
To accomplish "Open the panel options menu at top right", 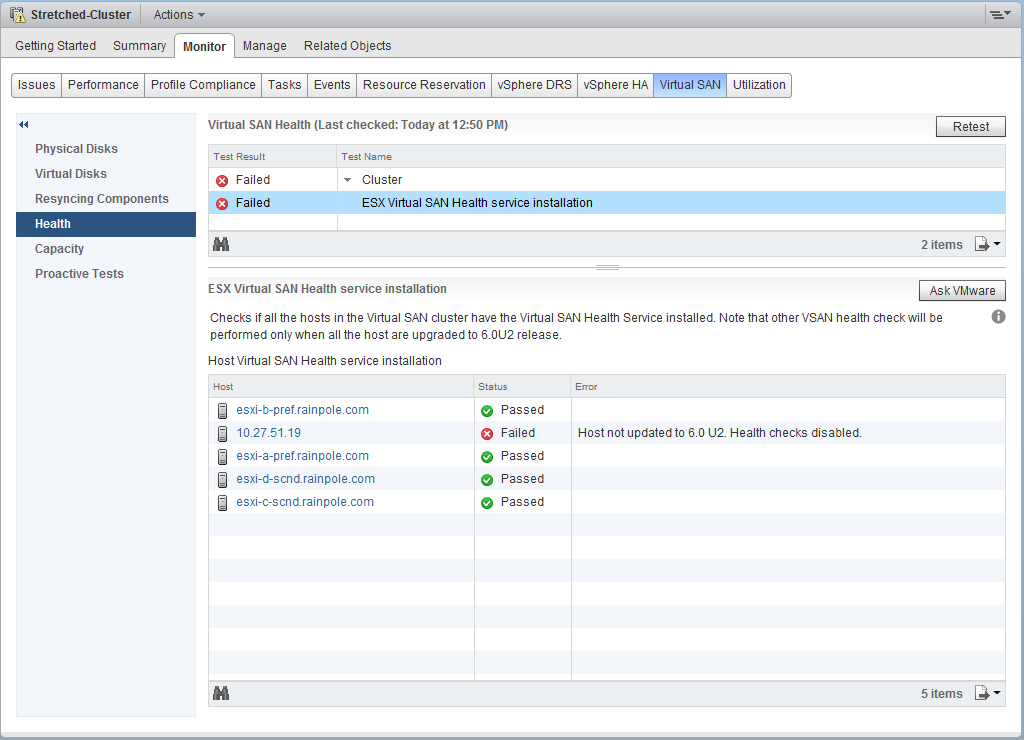I will coord(999,14).
